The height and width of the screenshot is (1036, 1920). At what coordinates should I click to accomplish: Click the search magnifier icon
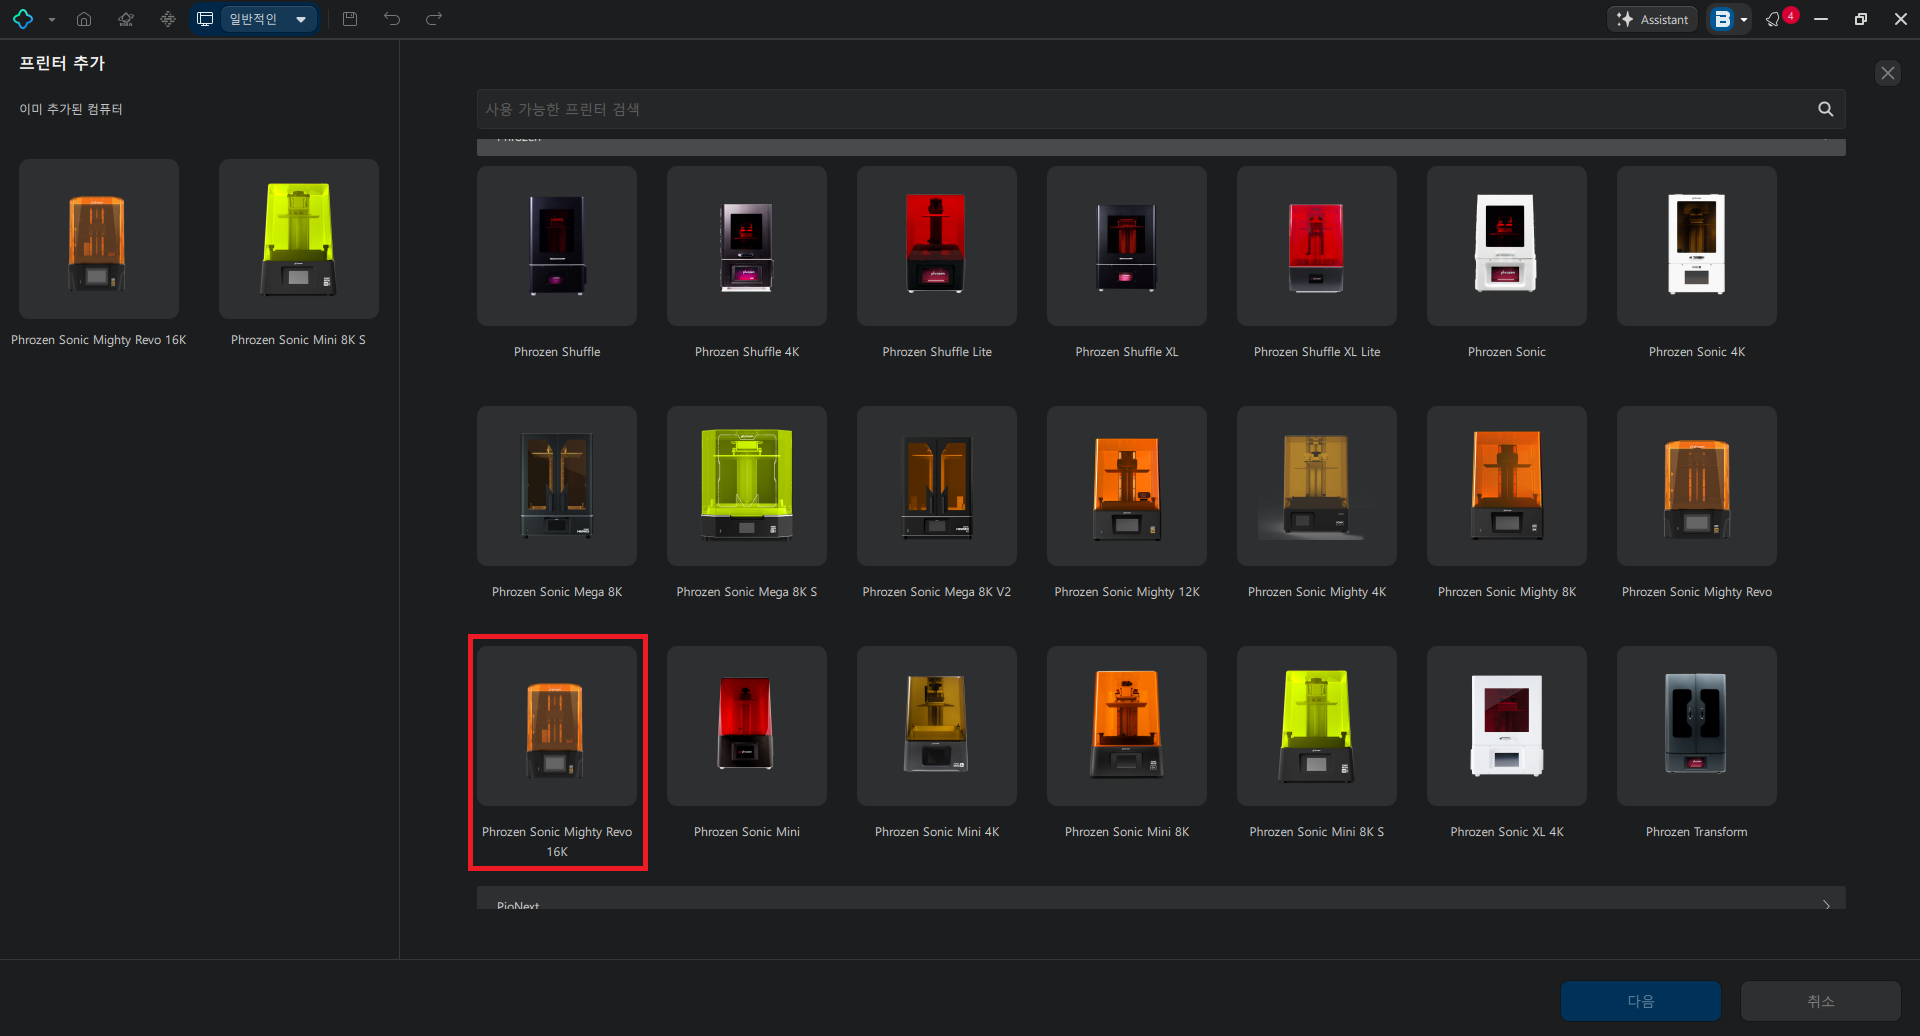[x=1825, y=109]
